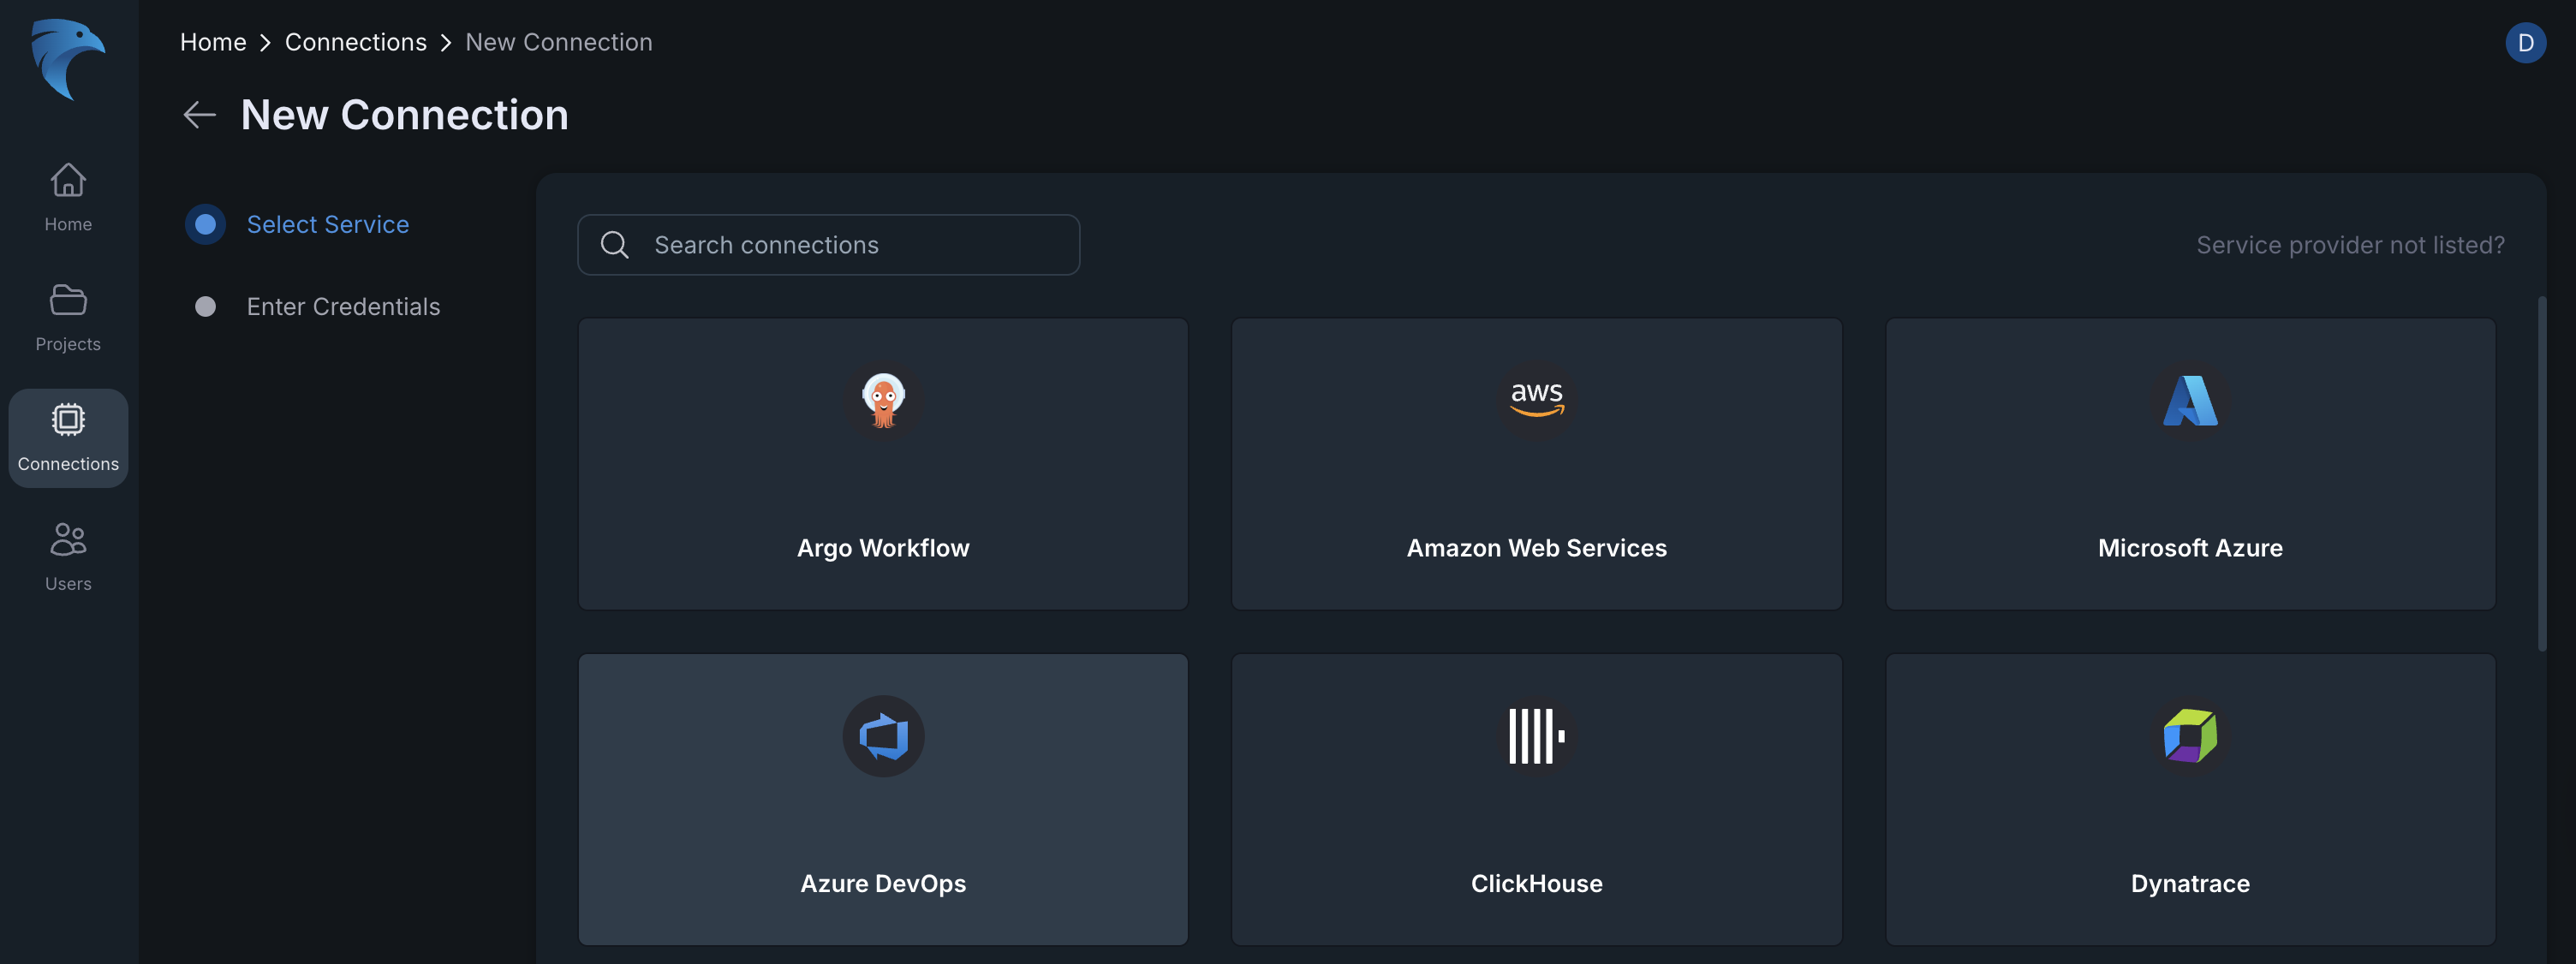Click the AWS logo icon
2576x964 pixels.
(1536, 397)
